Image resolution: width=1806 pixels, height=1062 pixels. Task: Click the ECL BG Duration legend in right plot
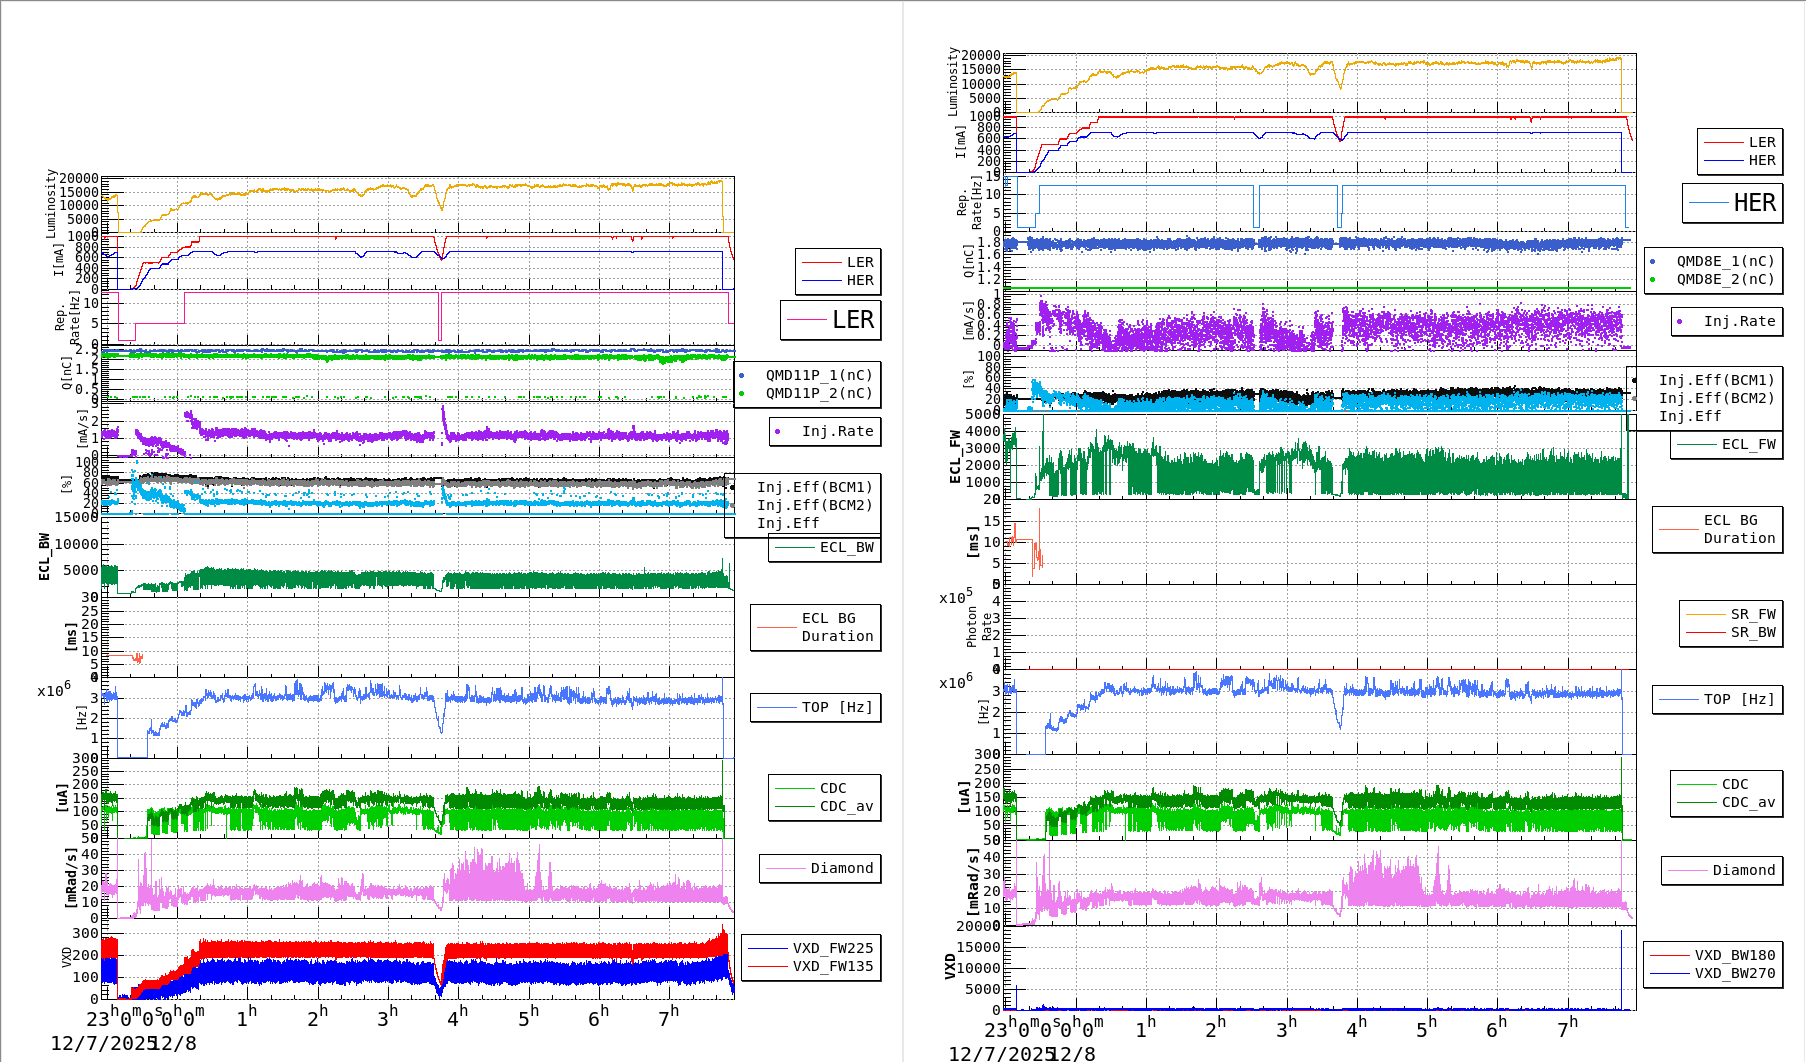[x=1739, y=529]
